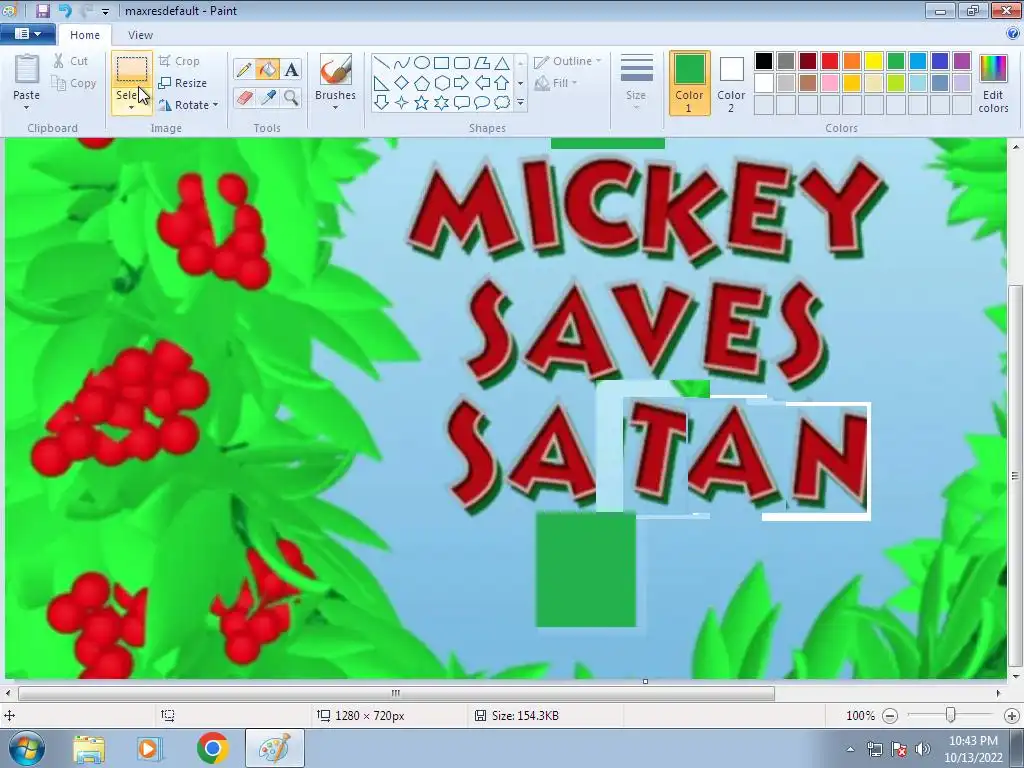
Task: Choose the Rounded rectangular callout shape
Action: click(x=462, y=103)
